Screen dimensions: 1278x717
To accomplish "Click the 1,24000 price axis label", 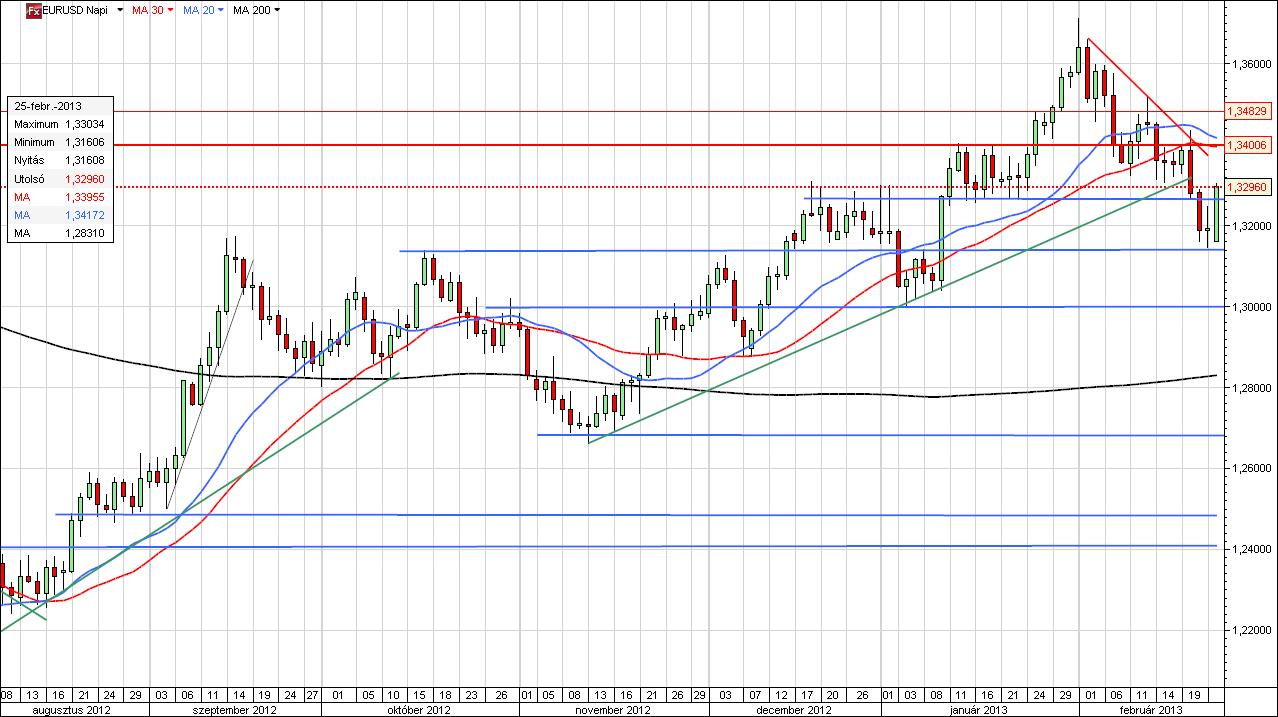I will coord(1253,549).
